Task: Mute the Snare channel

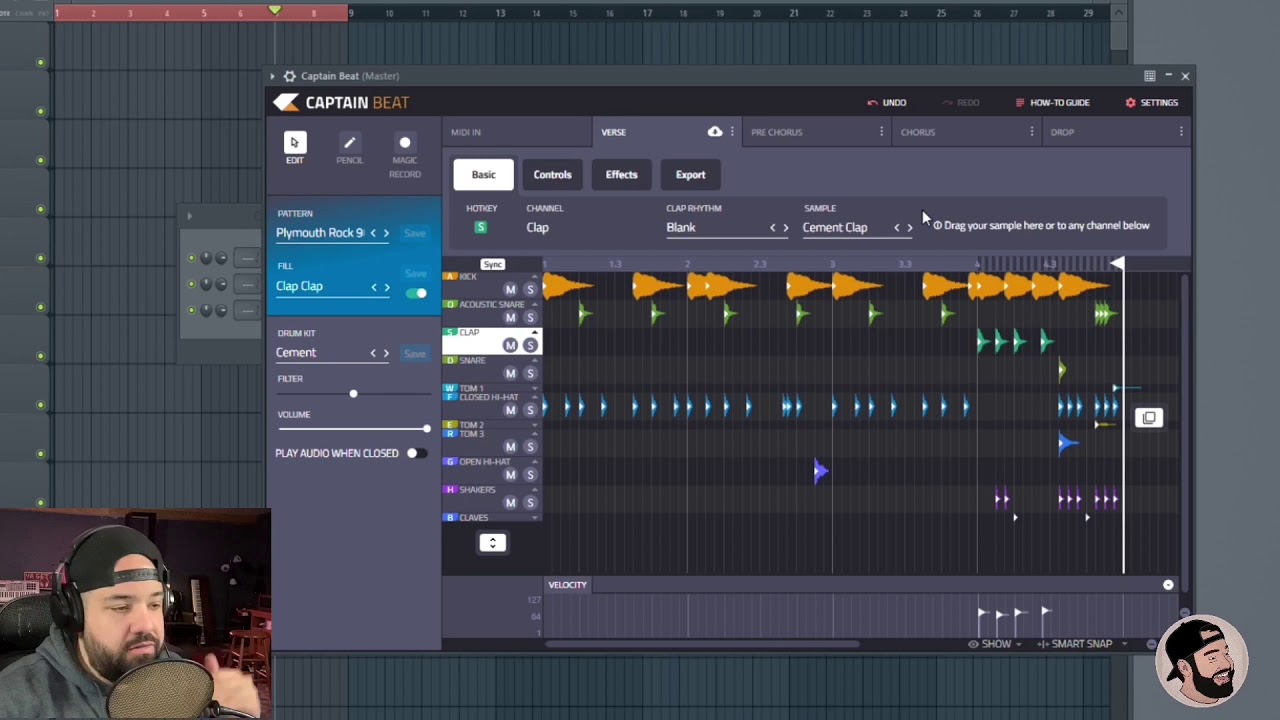Action: point(510,373)
